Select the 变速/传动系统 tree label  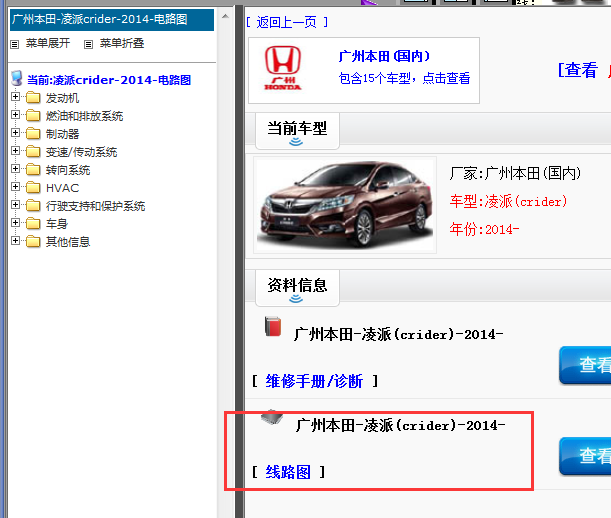tap(81, 152)
